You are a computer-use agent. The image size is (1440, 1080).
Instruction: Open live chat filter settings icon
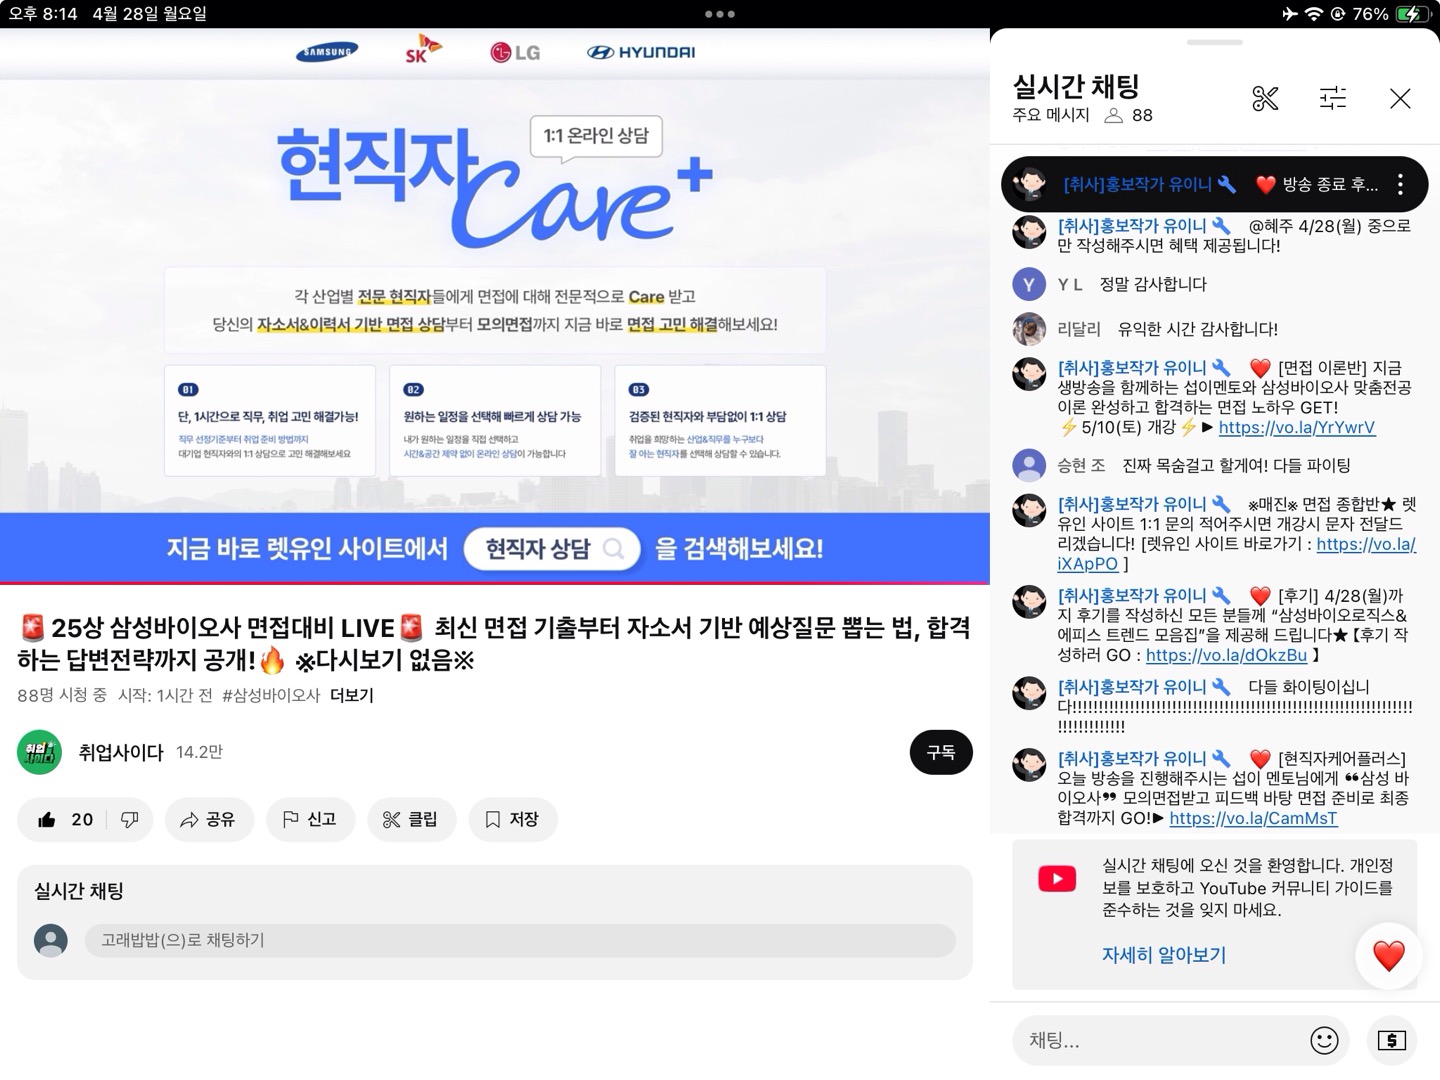(1332, 98)
